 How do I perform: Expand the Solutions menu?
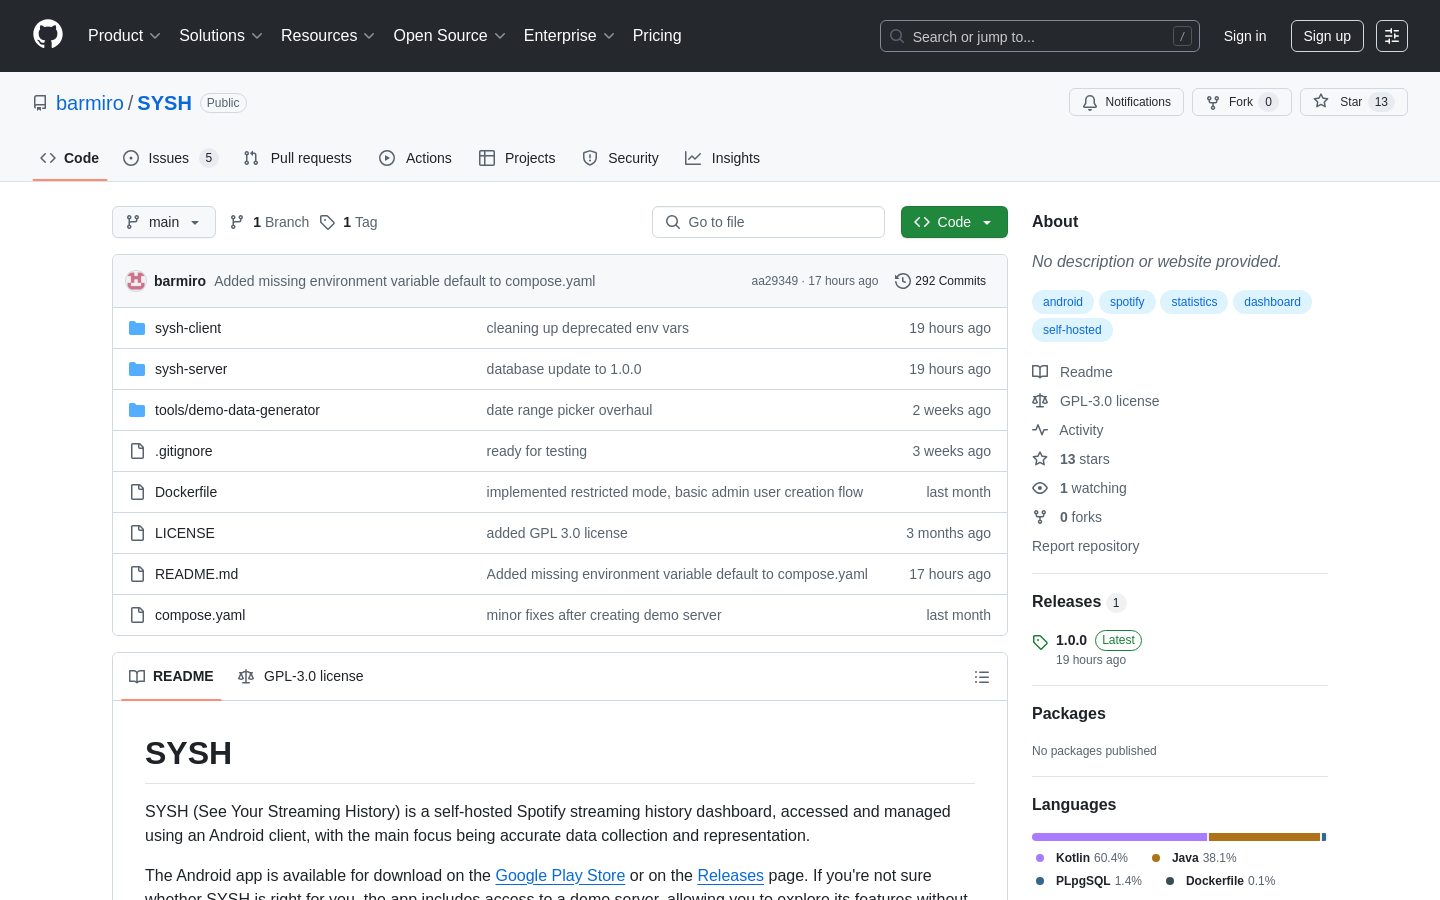(221, 36)
